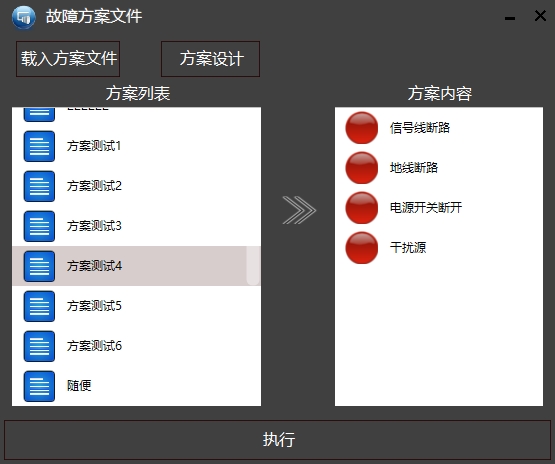Screen dimensions: 555x464
Task: Click the 方案测试3 document icon
Action: 39,226
